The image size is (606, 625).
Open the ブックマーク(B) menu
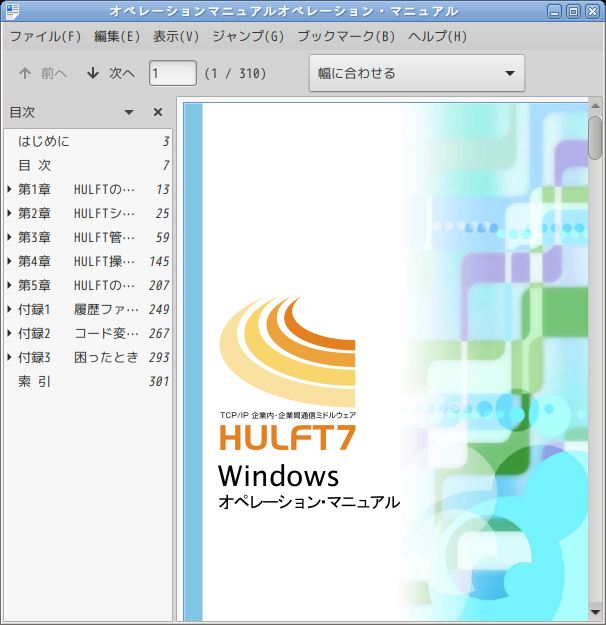[346, 37]
